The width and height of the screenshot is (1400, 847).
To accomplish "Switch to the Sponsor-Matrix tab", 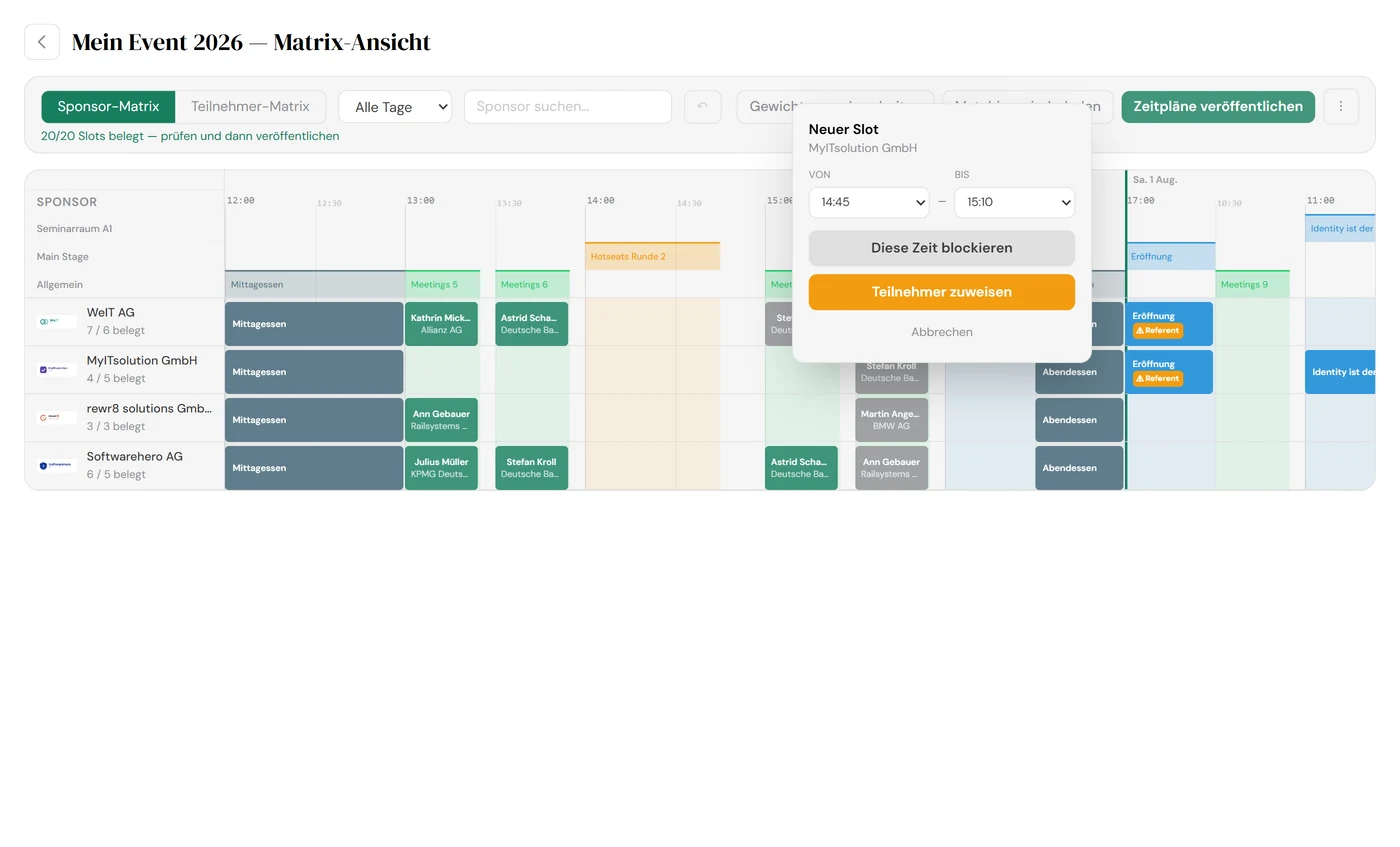I will click(x=108, y=107).
